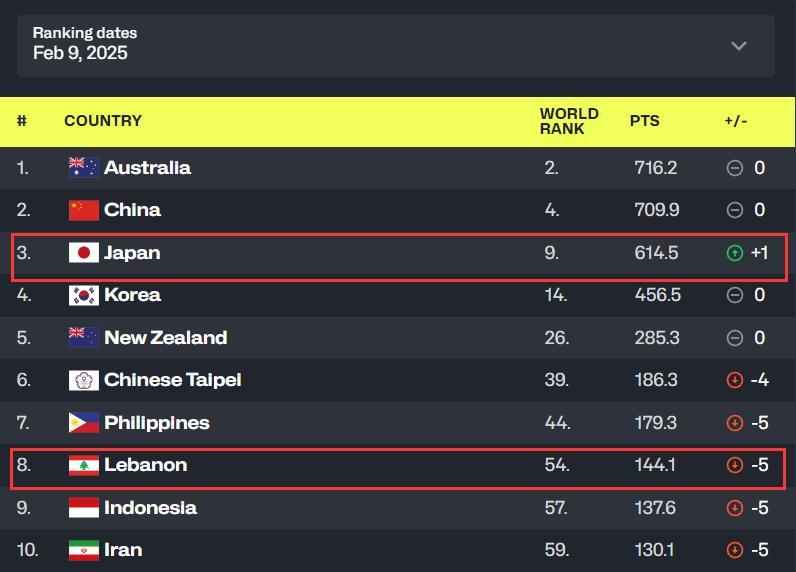796x572 pixels.
Task: Sort by the WORLD RANK column header
Action: coord(568,121)
